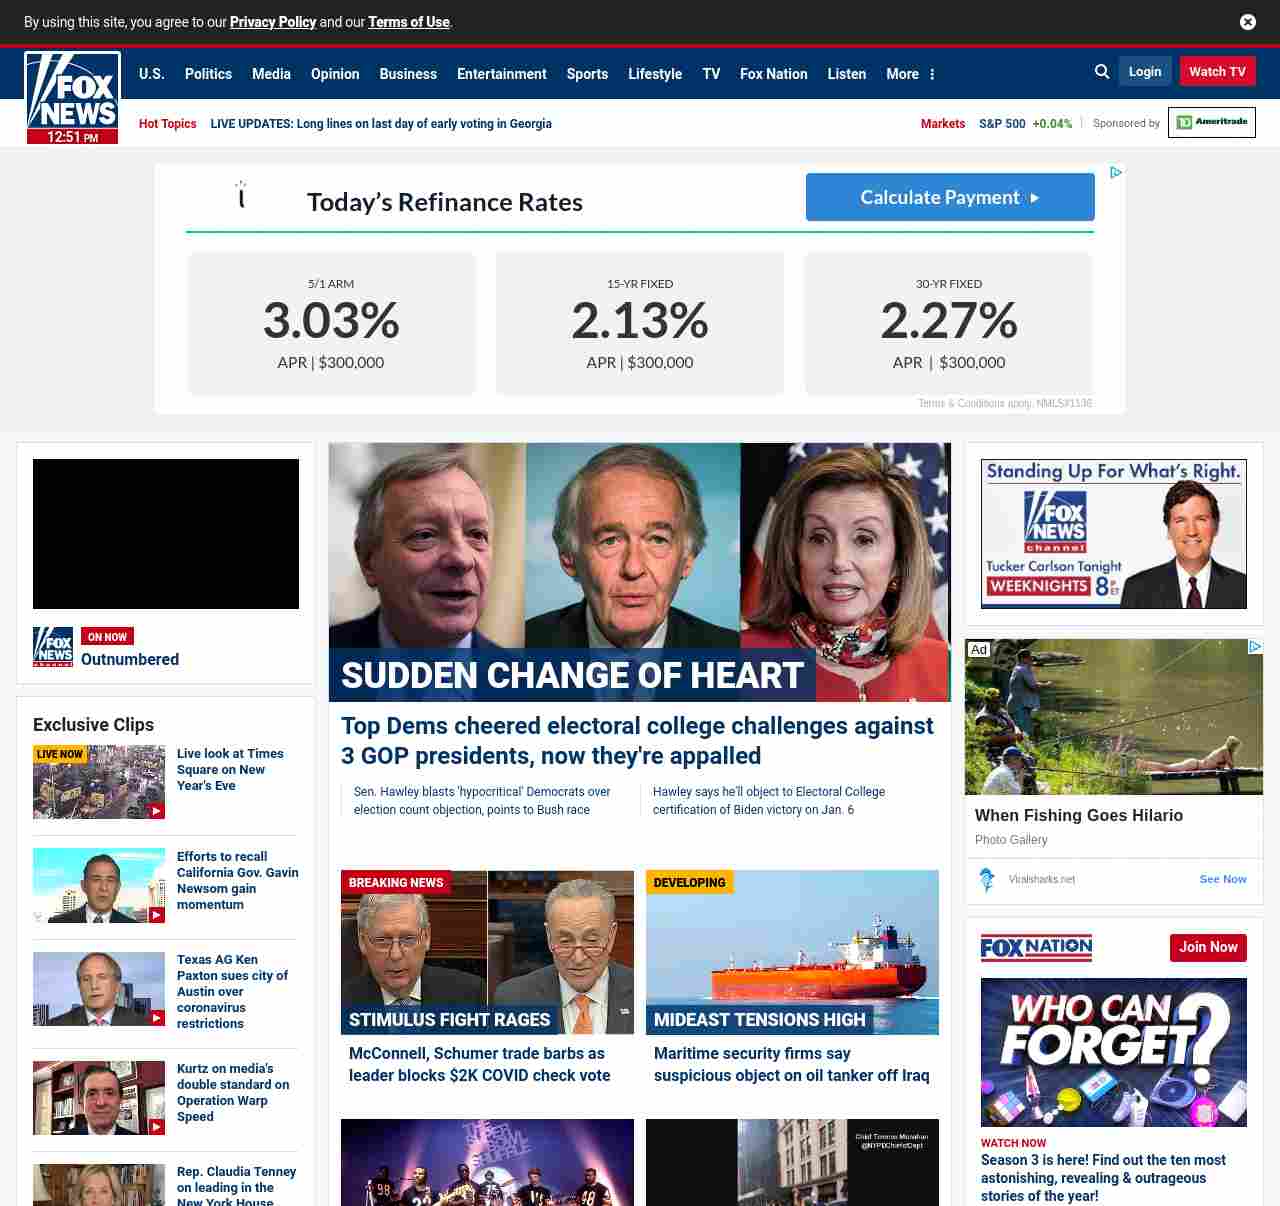Go to the Fox Nation section
Viewport: 1280px width, 1206px height.
pos(773,74)
